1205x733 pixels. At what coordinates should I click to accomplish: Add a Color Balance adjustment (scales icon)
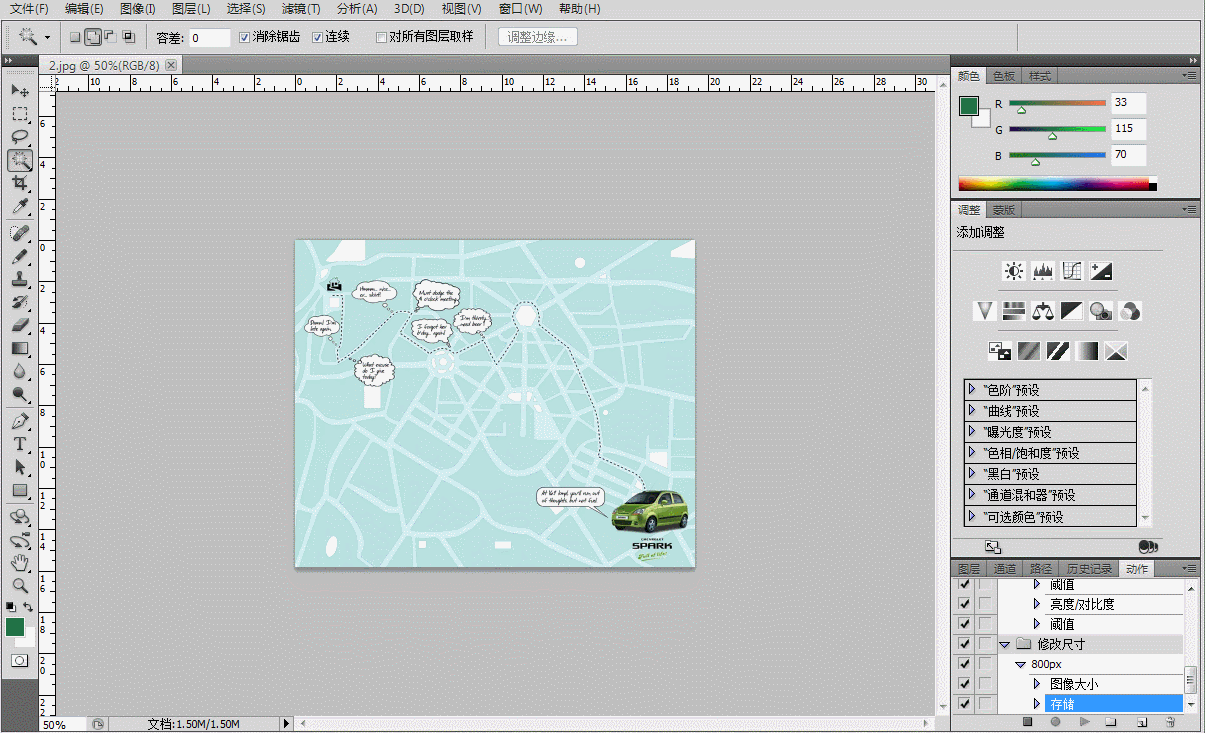point(1043,311)
